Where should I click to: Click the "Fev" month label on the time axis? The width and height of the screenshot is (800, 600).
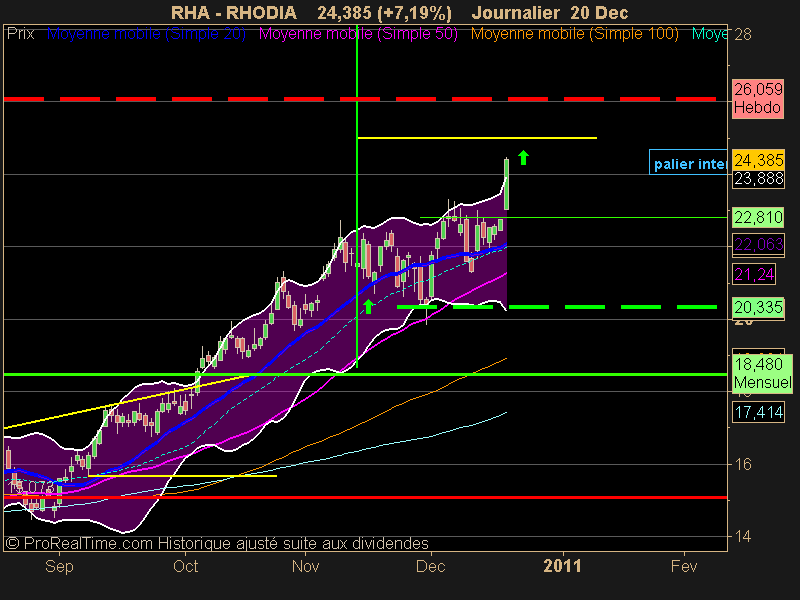click(684, 566)
